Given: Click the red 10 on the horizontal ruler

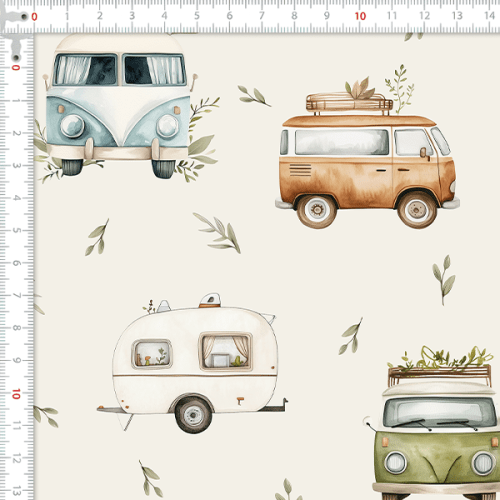Looking at the screenshot, I should click(360, 16).
